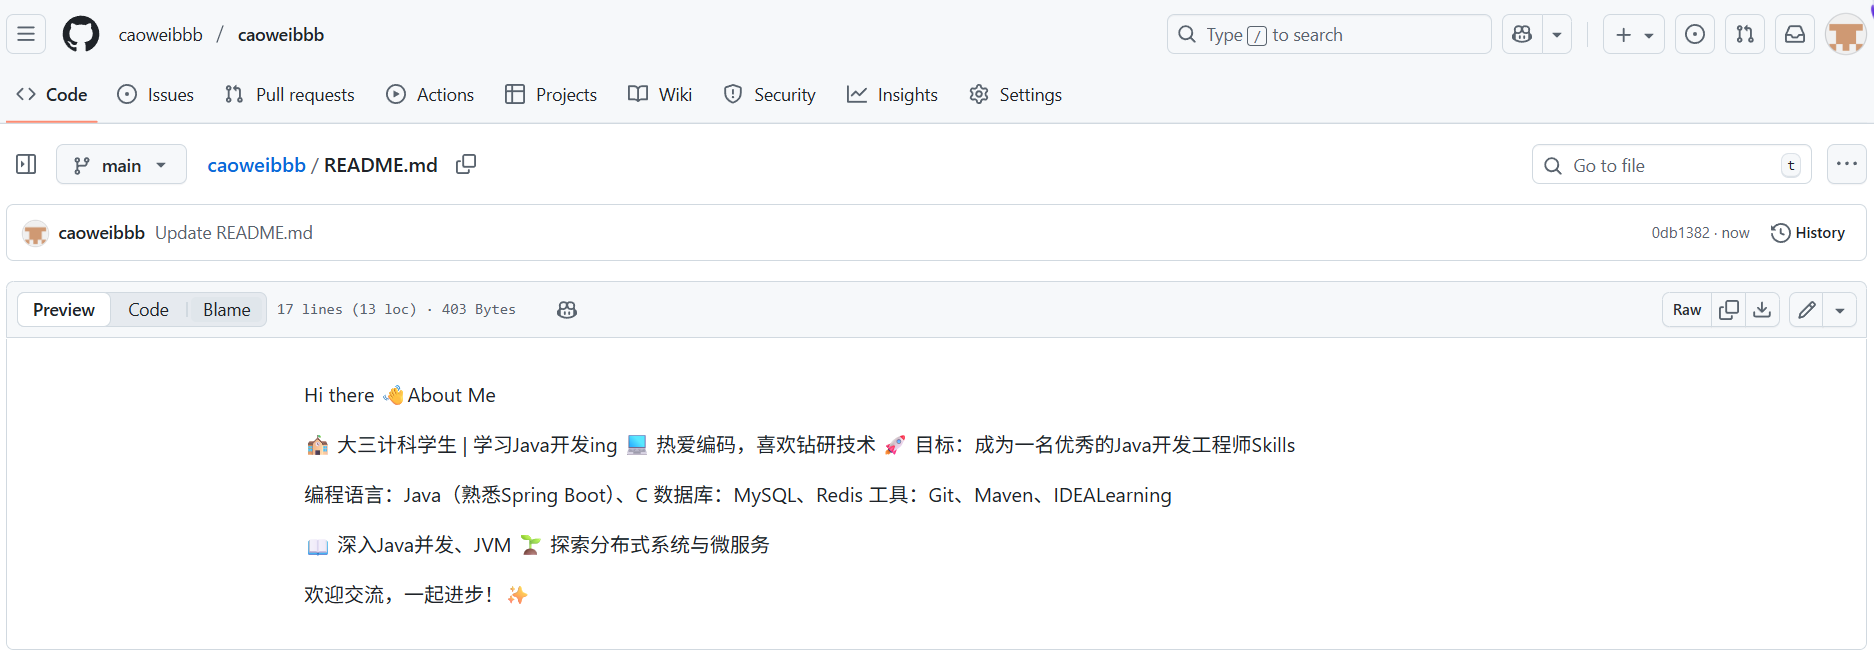1874x667 pixels.
Task: Open caoweibbb link in file path
Action: pos(256,165)
